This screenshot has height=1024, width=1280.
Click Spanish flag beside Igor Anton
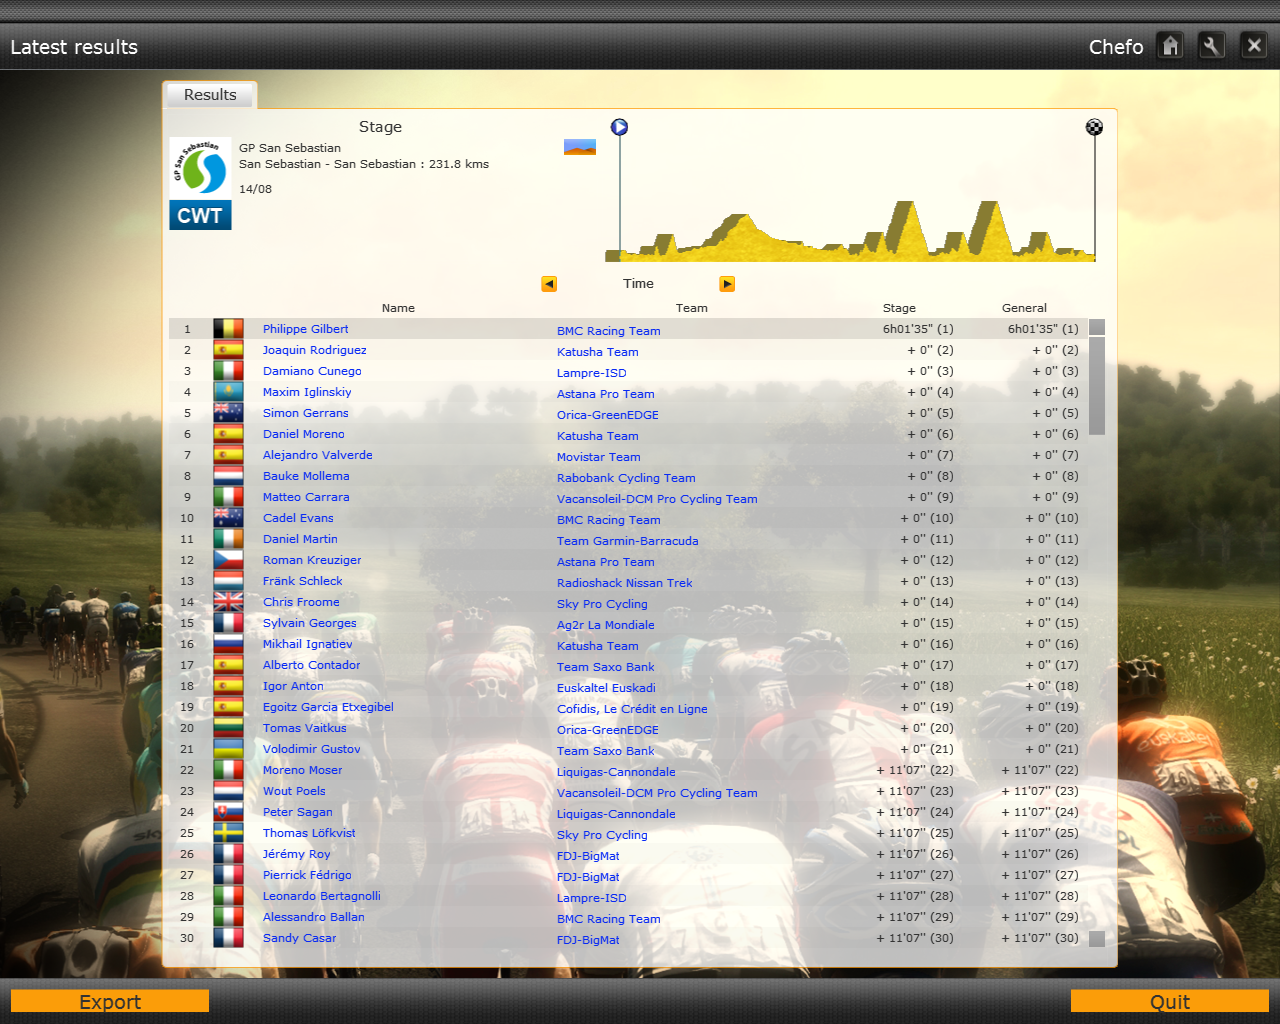click(228, 686)
